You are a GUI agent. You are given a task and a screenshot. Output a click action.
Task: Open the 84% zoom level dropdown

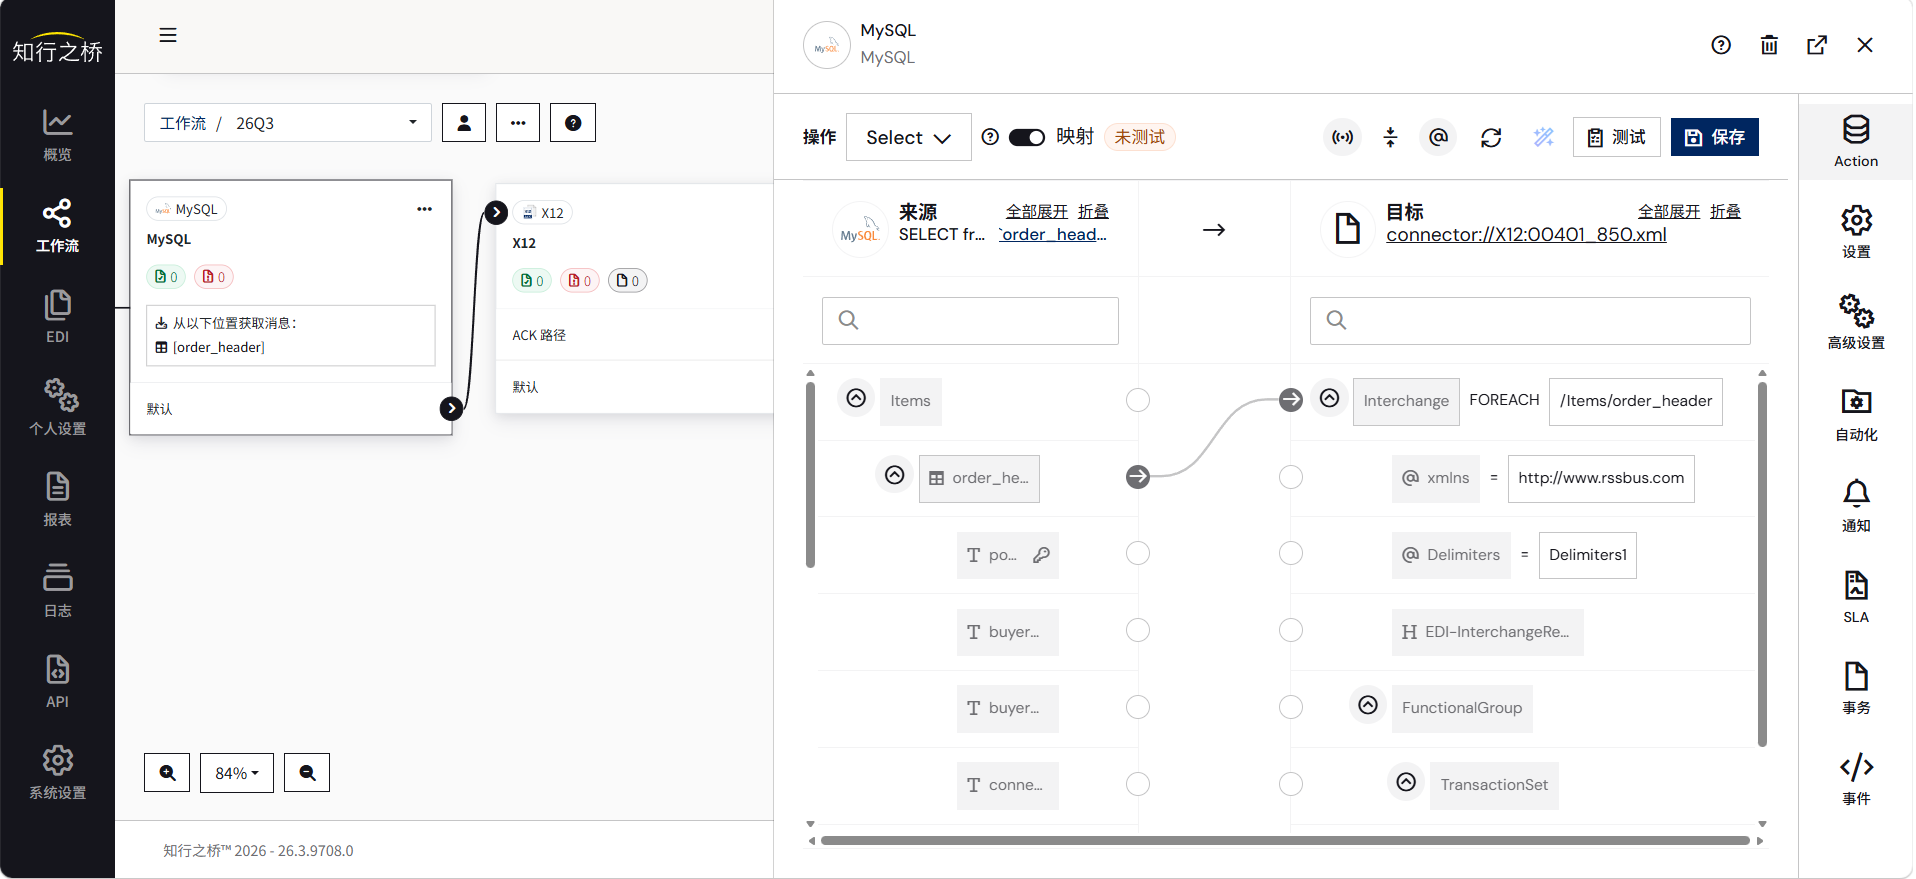click(x=237, y=773)
